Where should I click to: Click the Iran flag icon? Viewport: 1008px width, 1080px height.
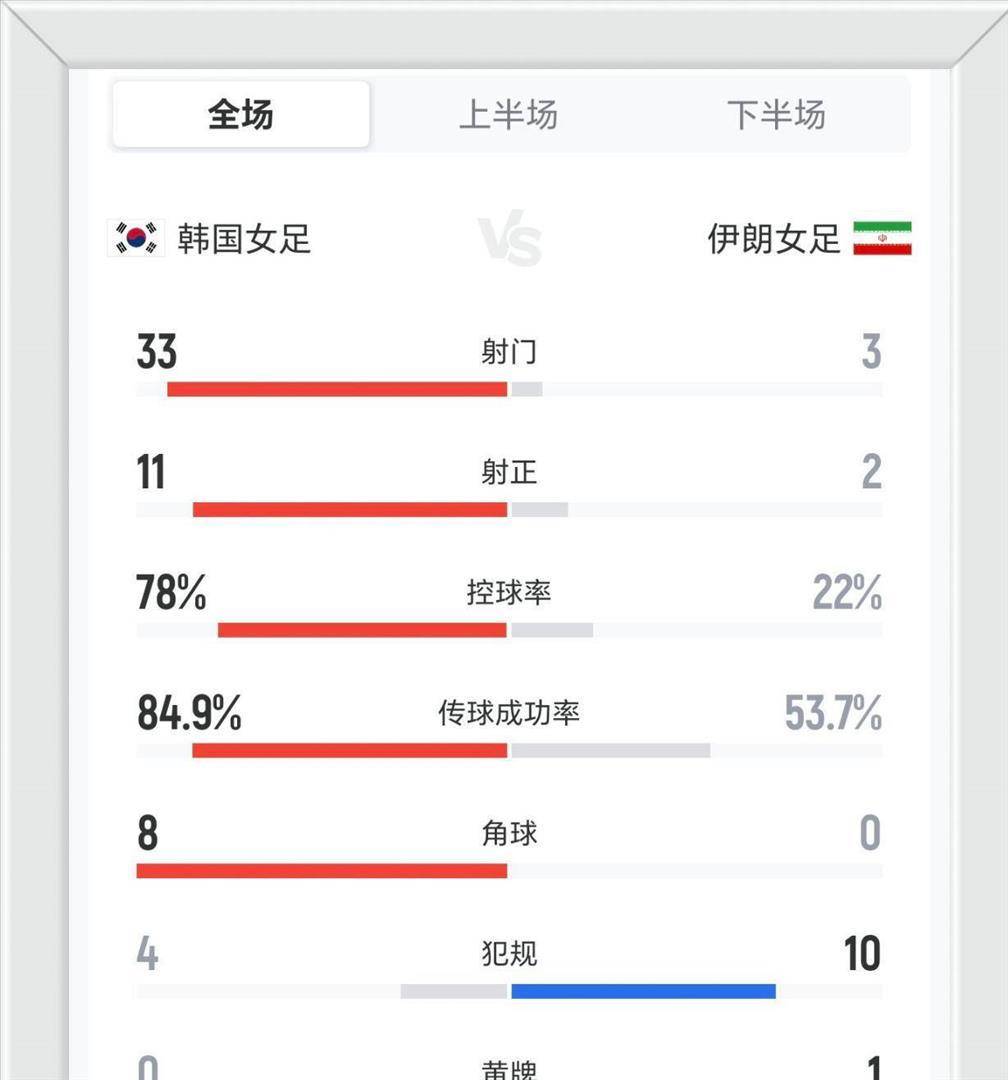point(882,239)
